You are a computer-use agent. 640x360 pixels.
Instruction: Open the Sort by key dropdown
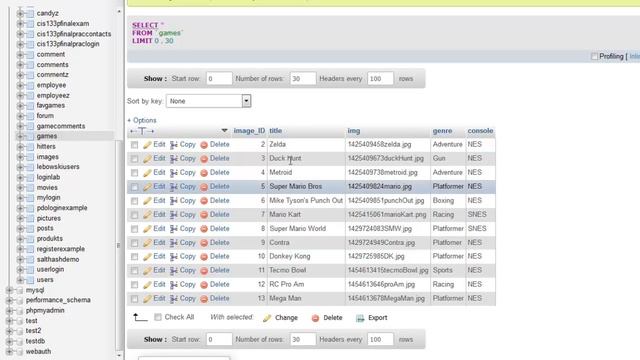pyautogui.click(x=208, y=101)
